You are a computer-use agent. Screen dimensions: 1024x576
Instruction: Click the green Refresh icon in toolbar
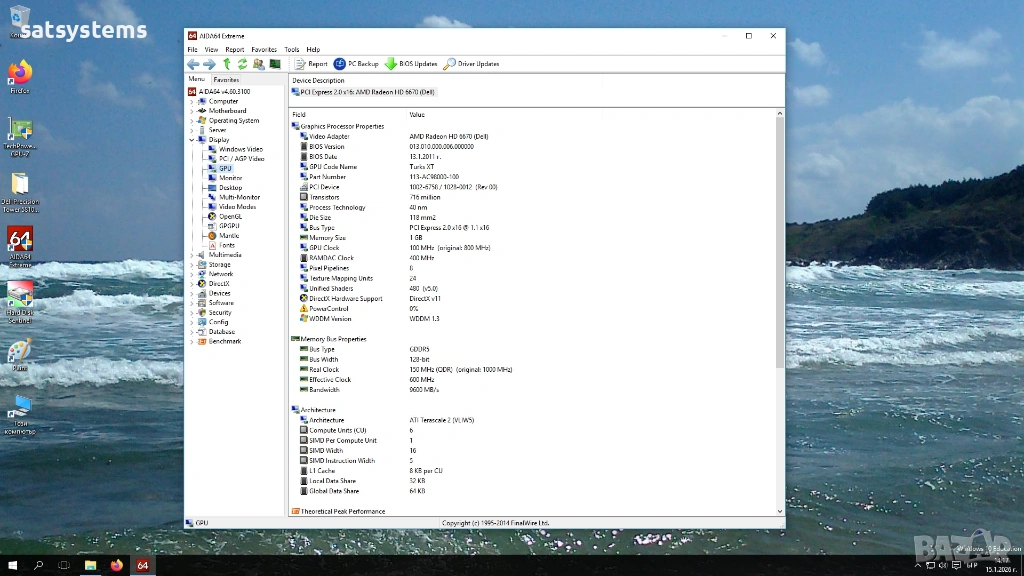pos(242,64)
